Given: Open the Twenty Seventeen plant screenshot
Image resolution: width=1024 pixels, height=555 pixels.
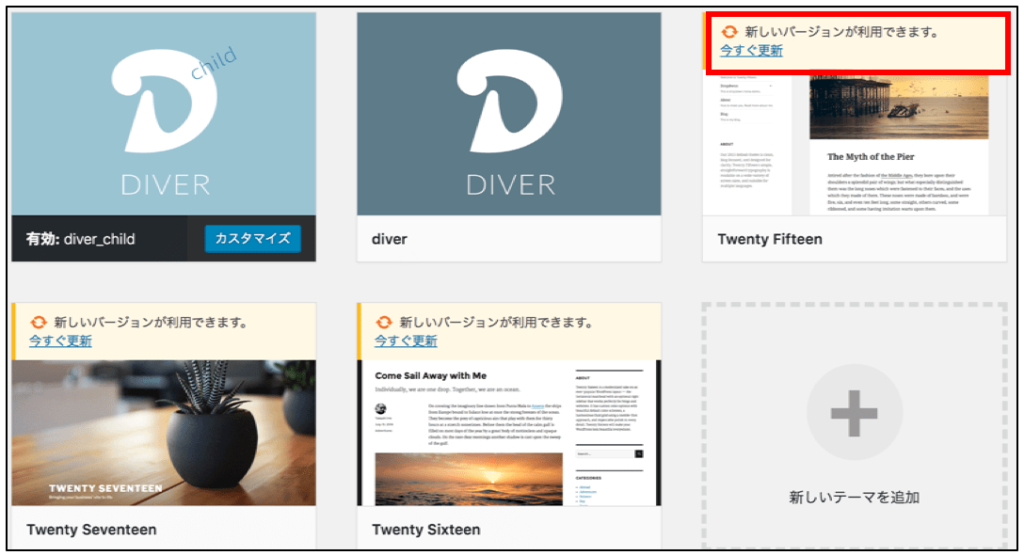Looking at the screenshot, I should click(164, 432).
